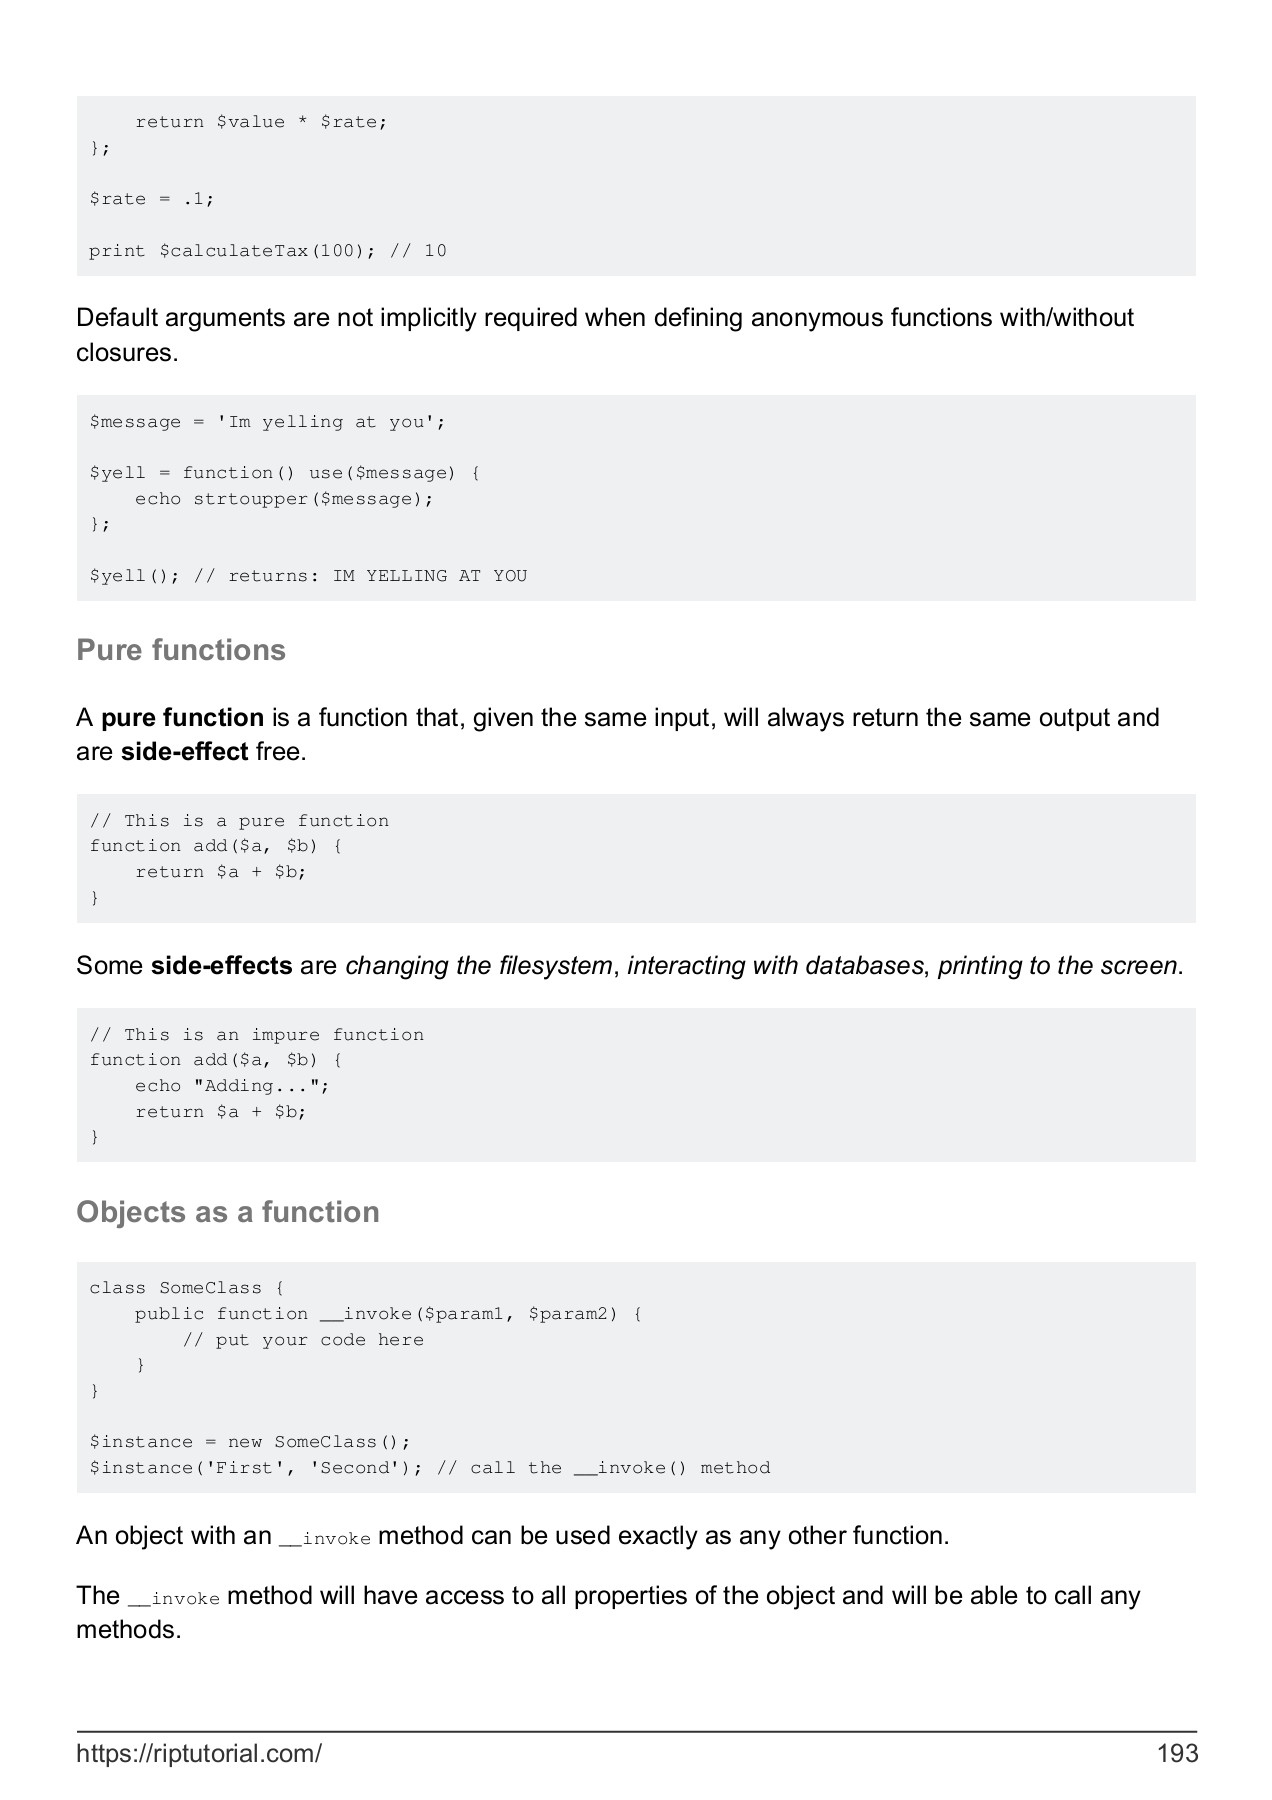This screenshot has width=1272, height=1800.
Task: Click the "// put your code here" comment
Action: tap(303, 1340)
